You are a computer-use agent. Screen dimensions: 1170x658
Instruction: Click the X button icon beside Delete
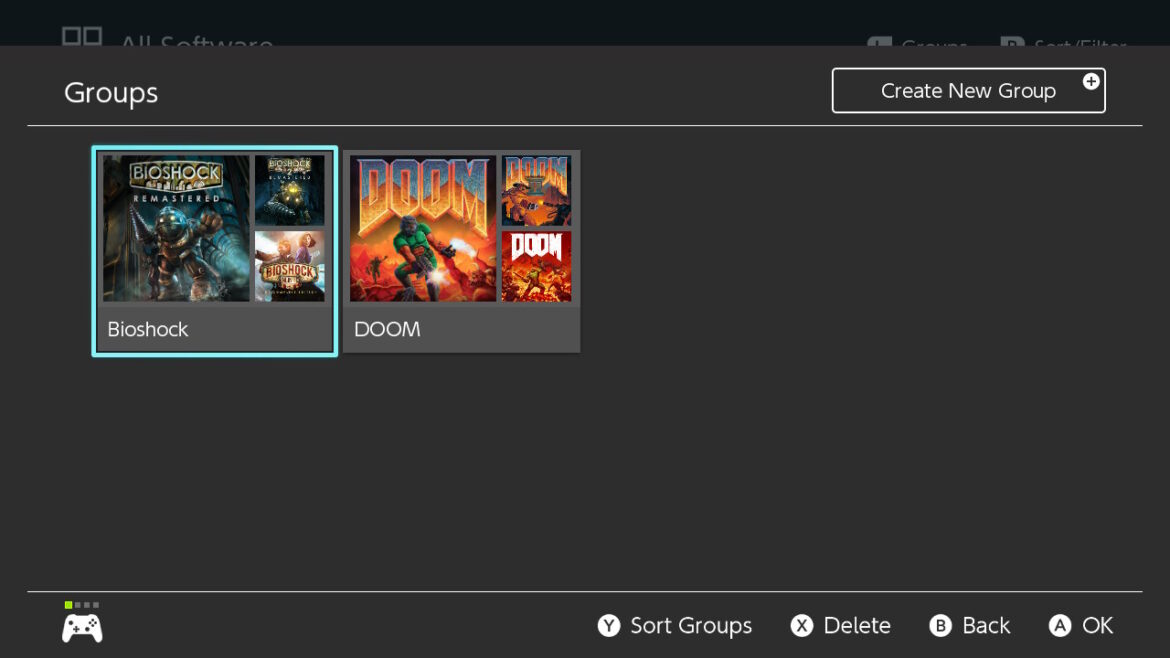click(802, 626)
